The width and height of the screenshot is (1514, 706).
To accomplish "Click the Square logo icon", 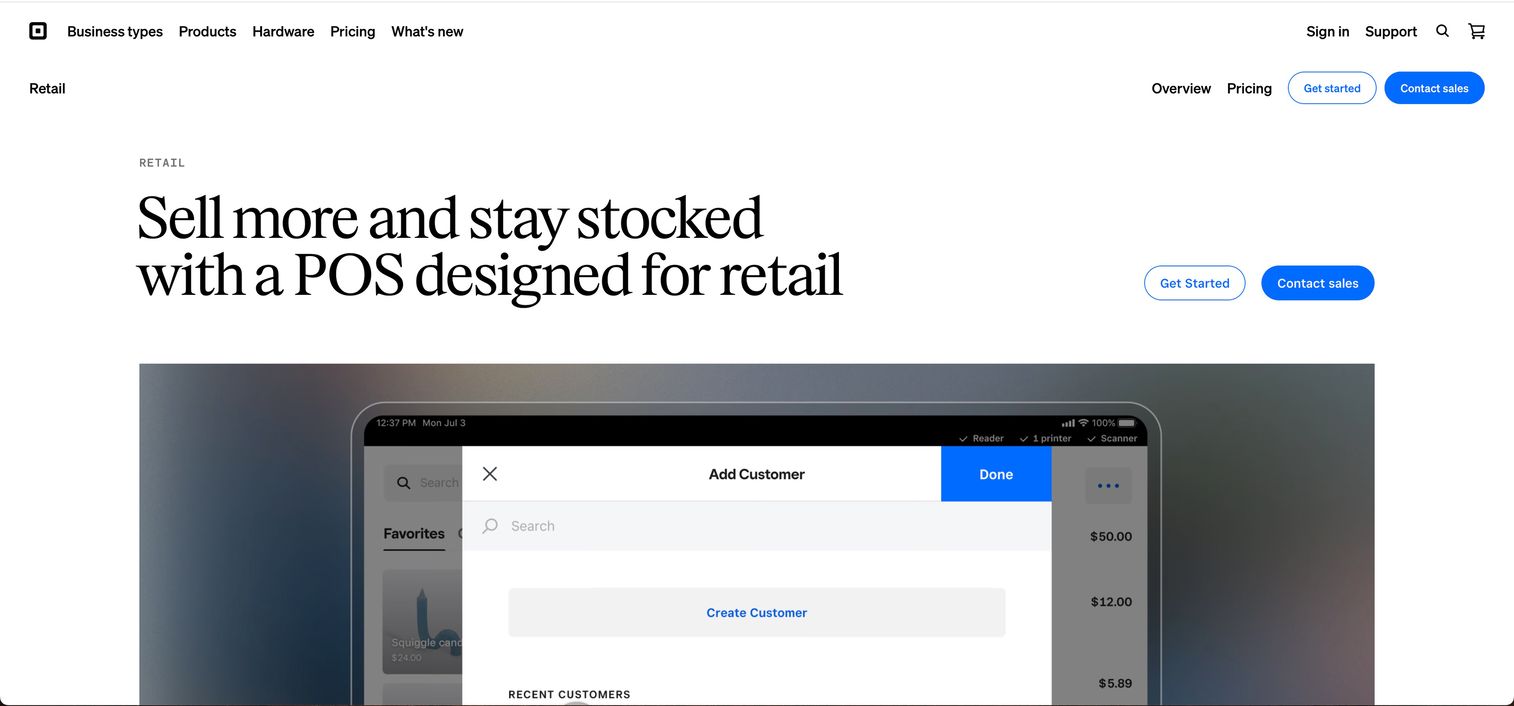I will tap(38, 31).
